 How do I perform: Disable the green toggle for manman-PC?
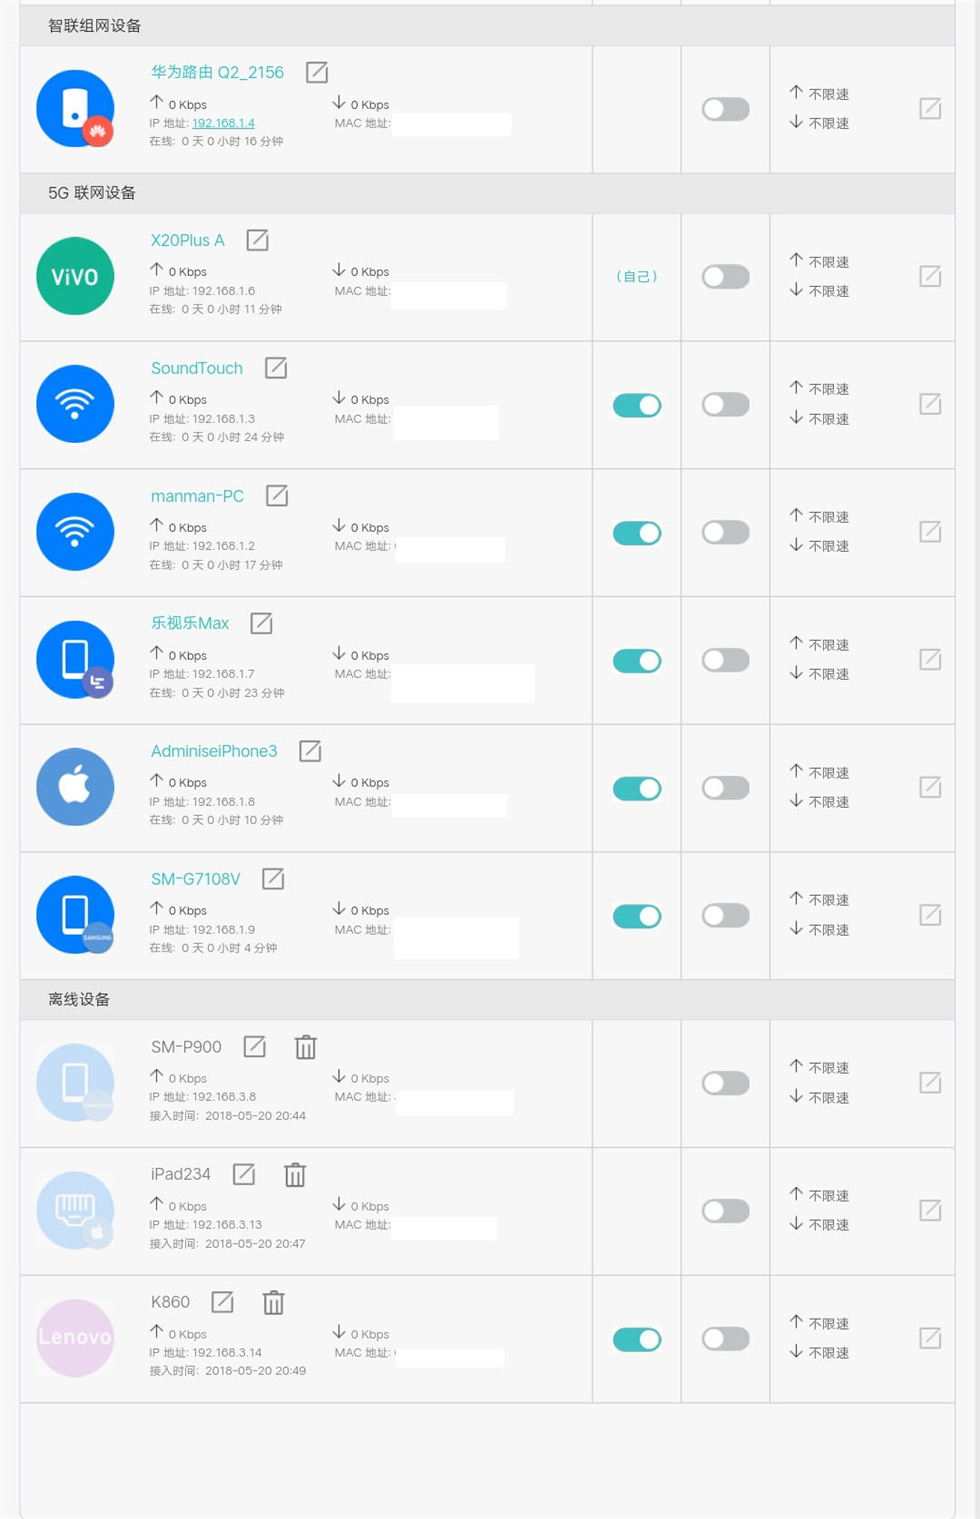637,532
